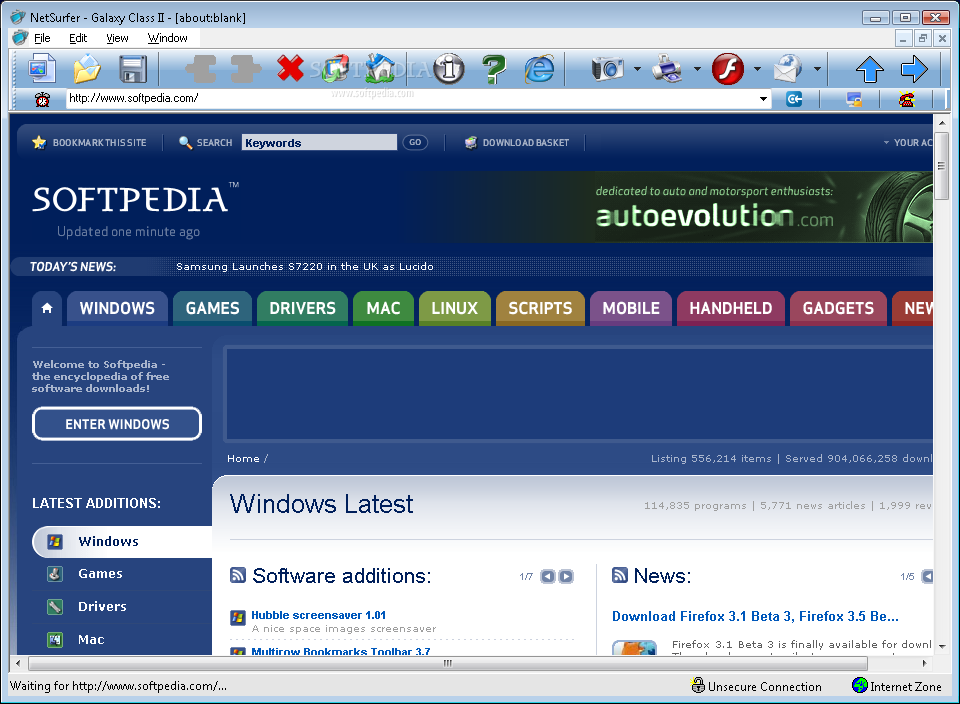The height and width of the screenshot is (704, 960).
Task: Go forward with the grayed right arrow
Action: coord(246,69)
